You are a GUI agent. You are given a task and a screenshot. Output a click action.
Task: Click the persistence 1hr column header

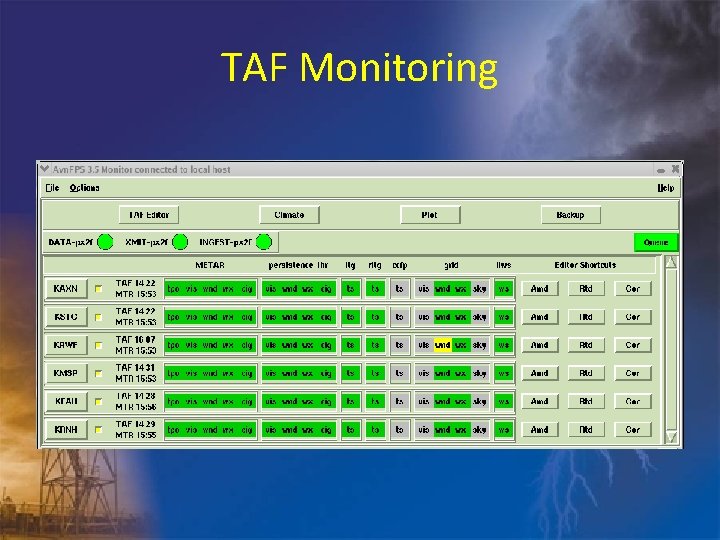coord(298,265)
